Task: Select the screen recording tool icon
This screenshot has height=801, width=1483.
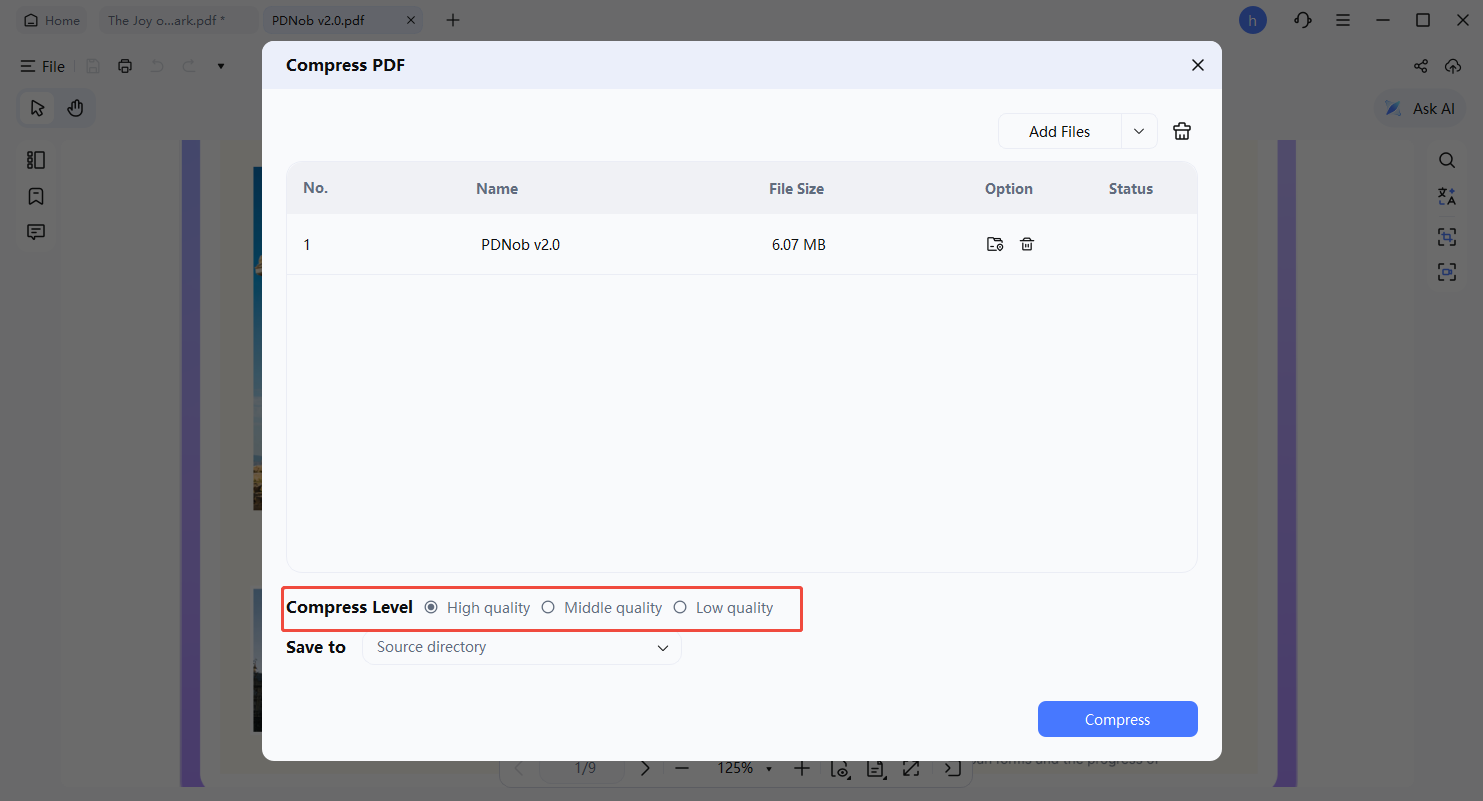Action: pyautogui.click(x=1447, y=271)
